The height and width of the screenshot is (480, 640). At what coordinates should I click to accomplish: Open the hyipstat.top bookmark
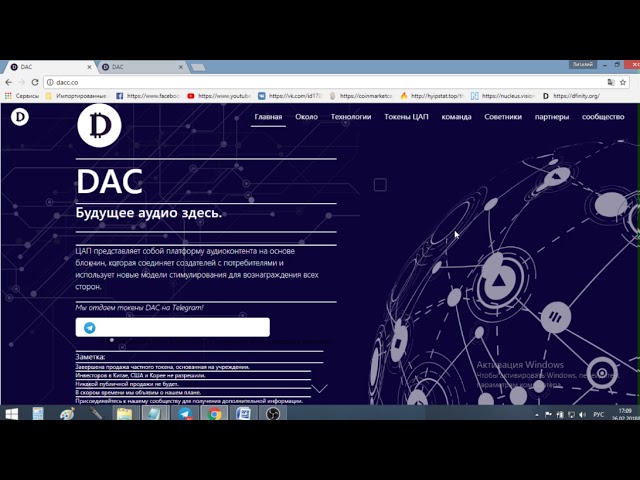(432, 96)
